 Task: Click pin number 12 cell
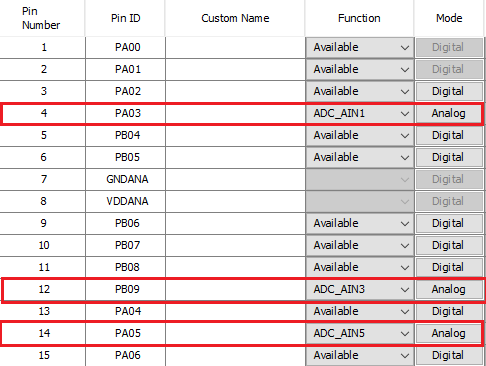tap(43, 289)
